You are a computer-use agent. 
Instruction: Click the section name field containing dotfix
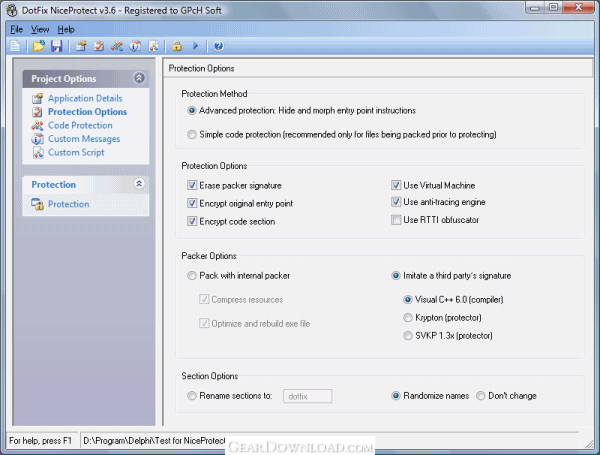coord(308,396)
